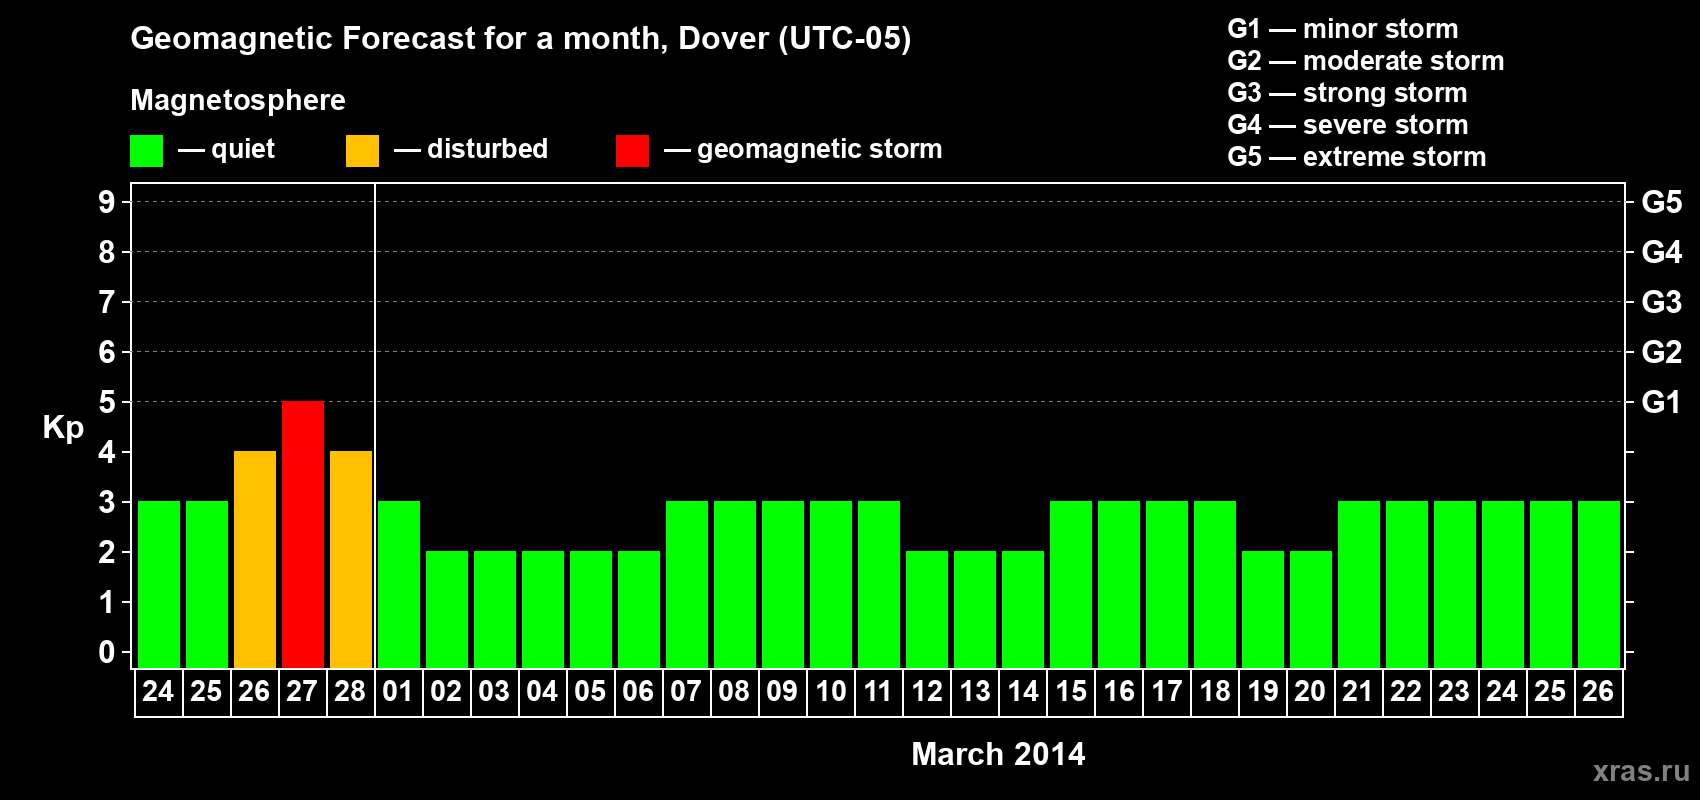1700x800 pixels.
Task: Click the Kp axis value 7
Action: coord(107,302)
